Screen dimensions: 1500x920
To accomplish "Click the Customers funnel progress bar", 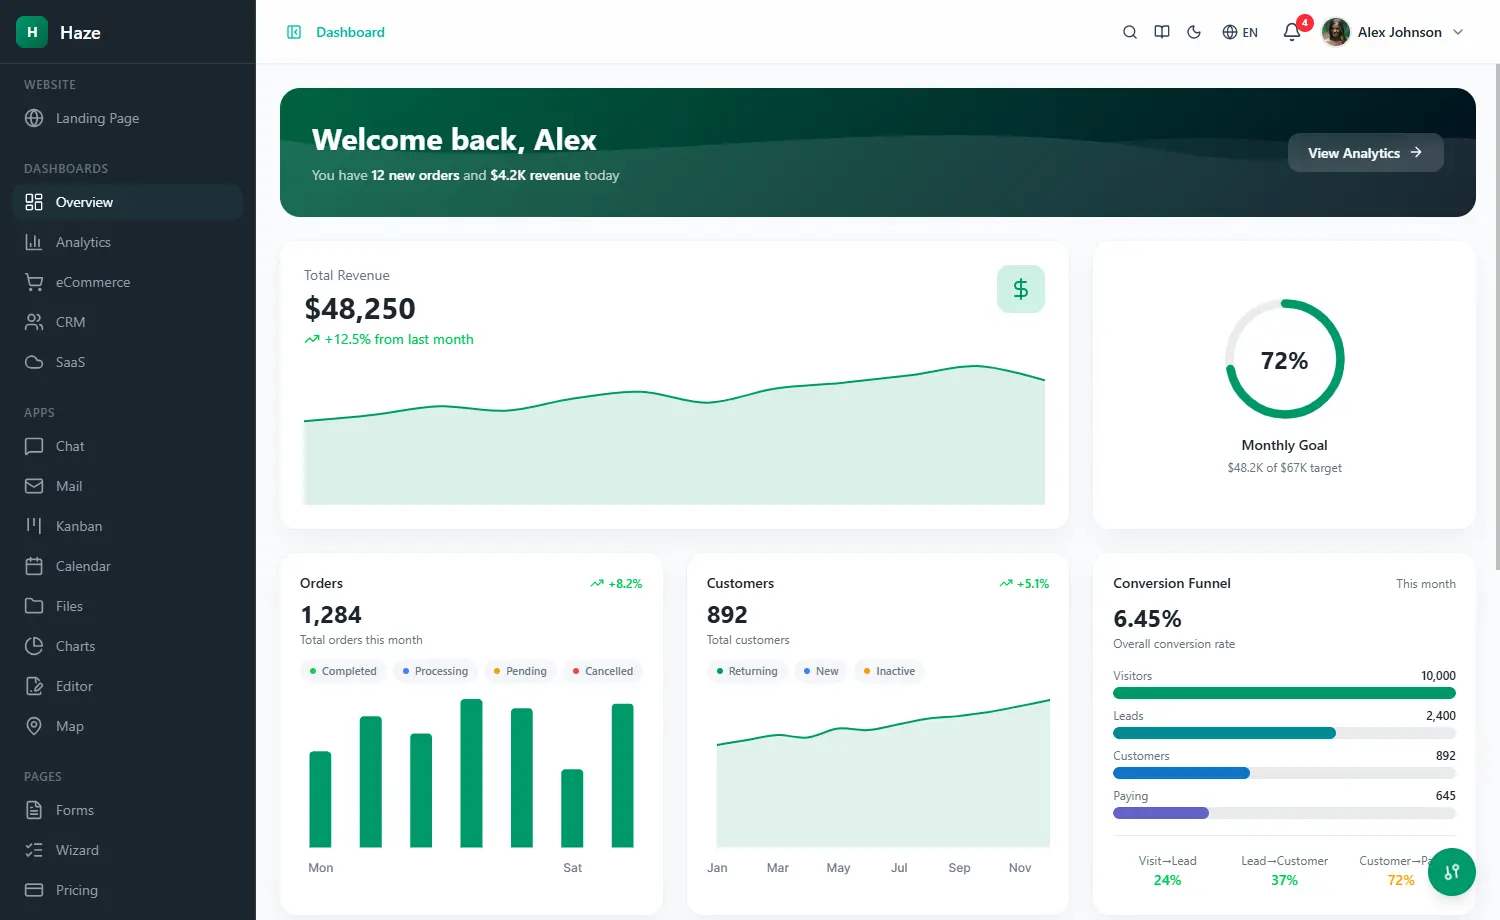I will tap(1284, 773).
